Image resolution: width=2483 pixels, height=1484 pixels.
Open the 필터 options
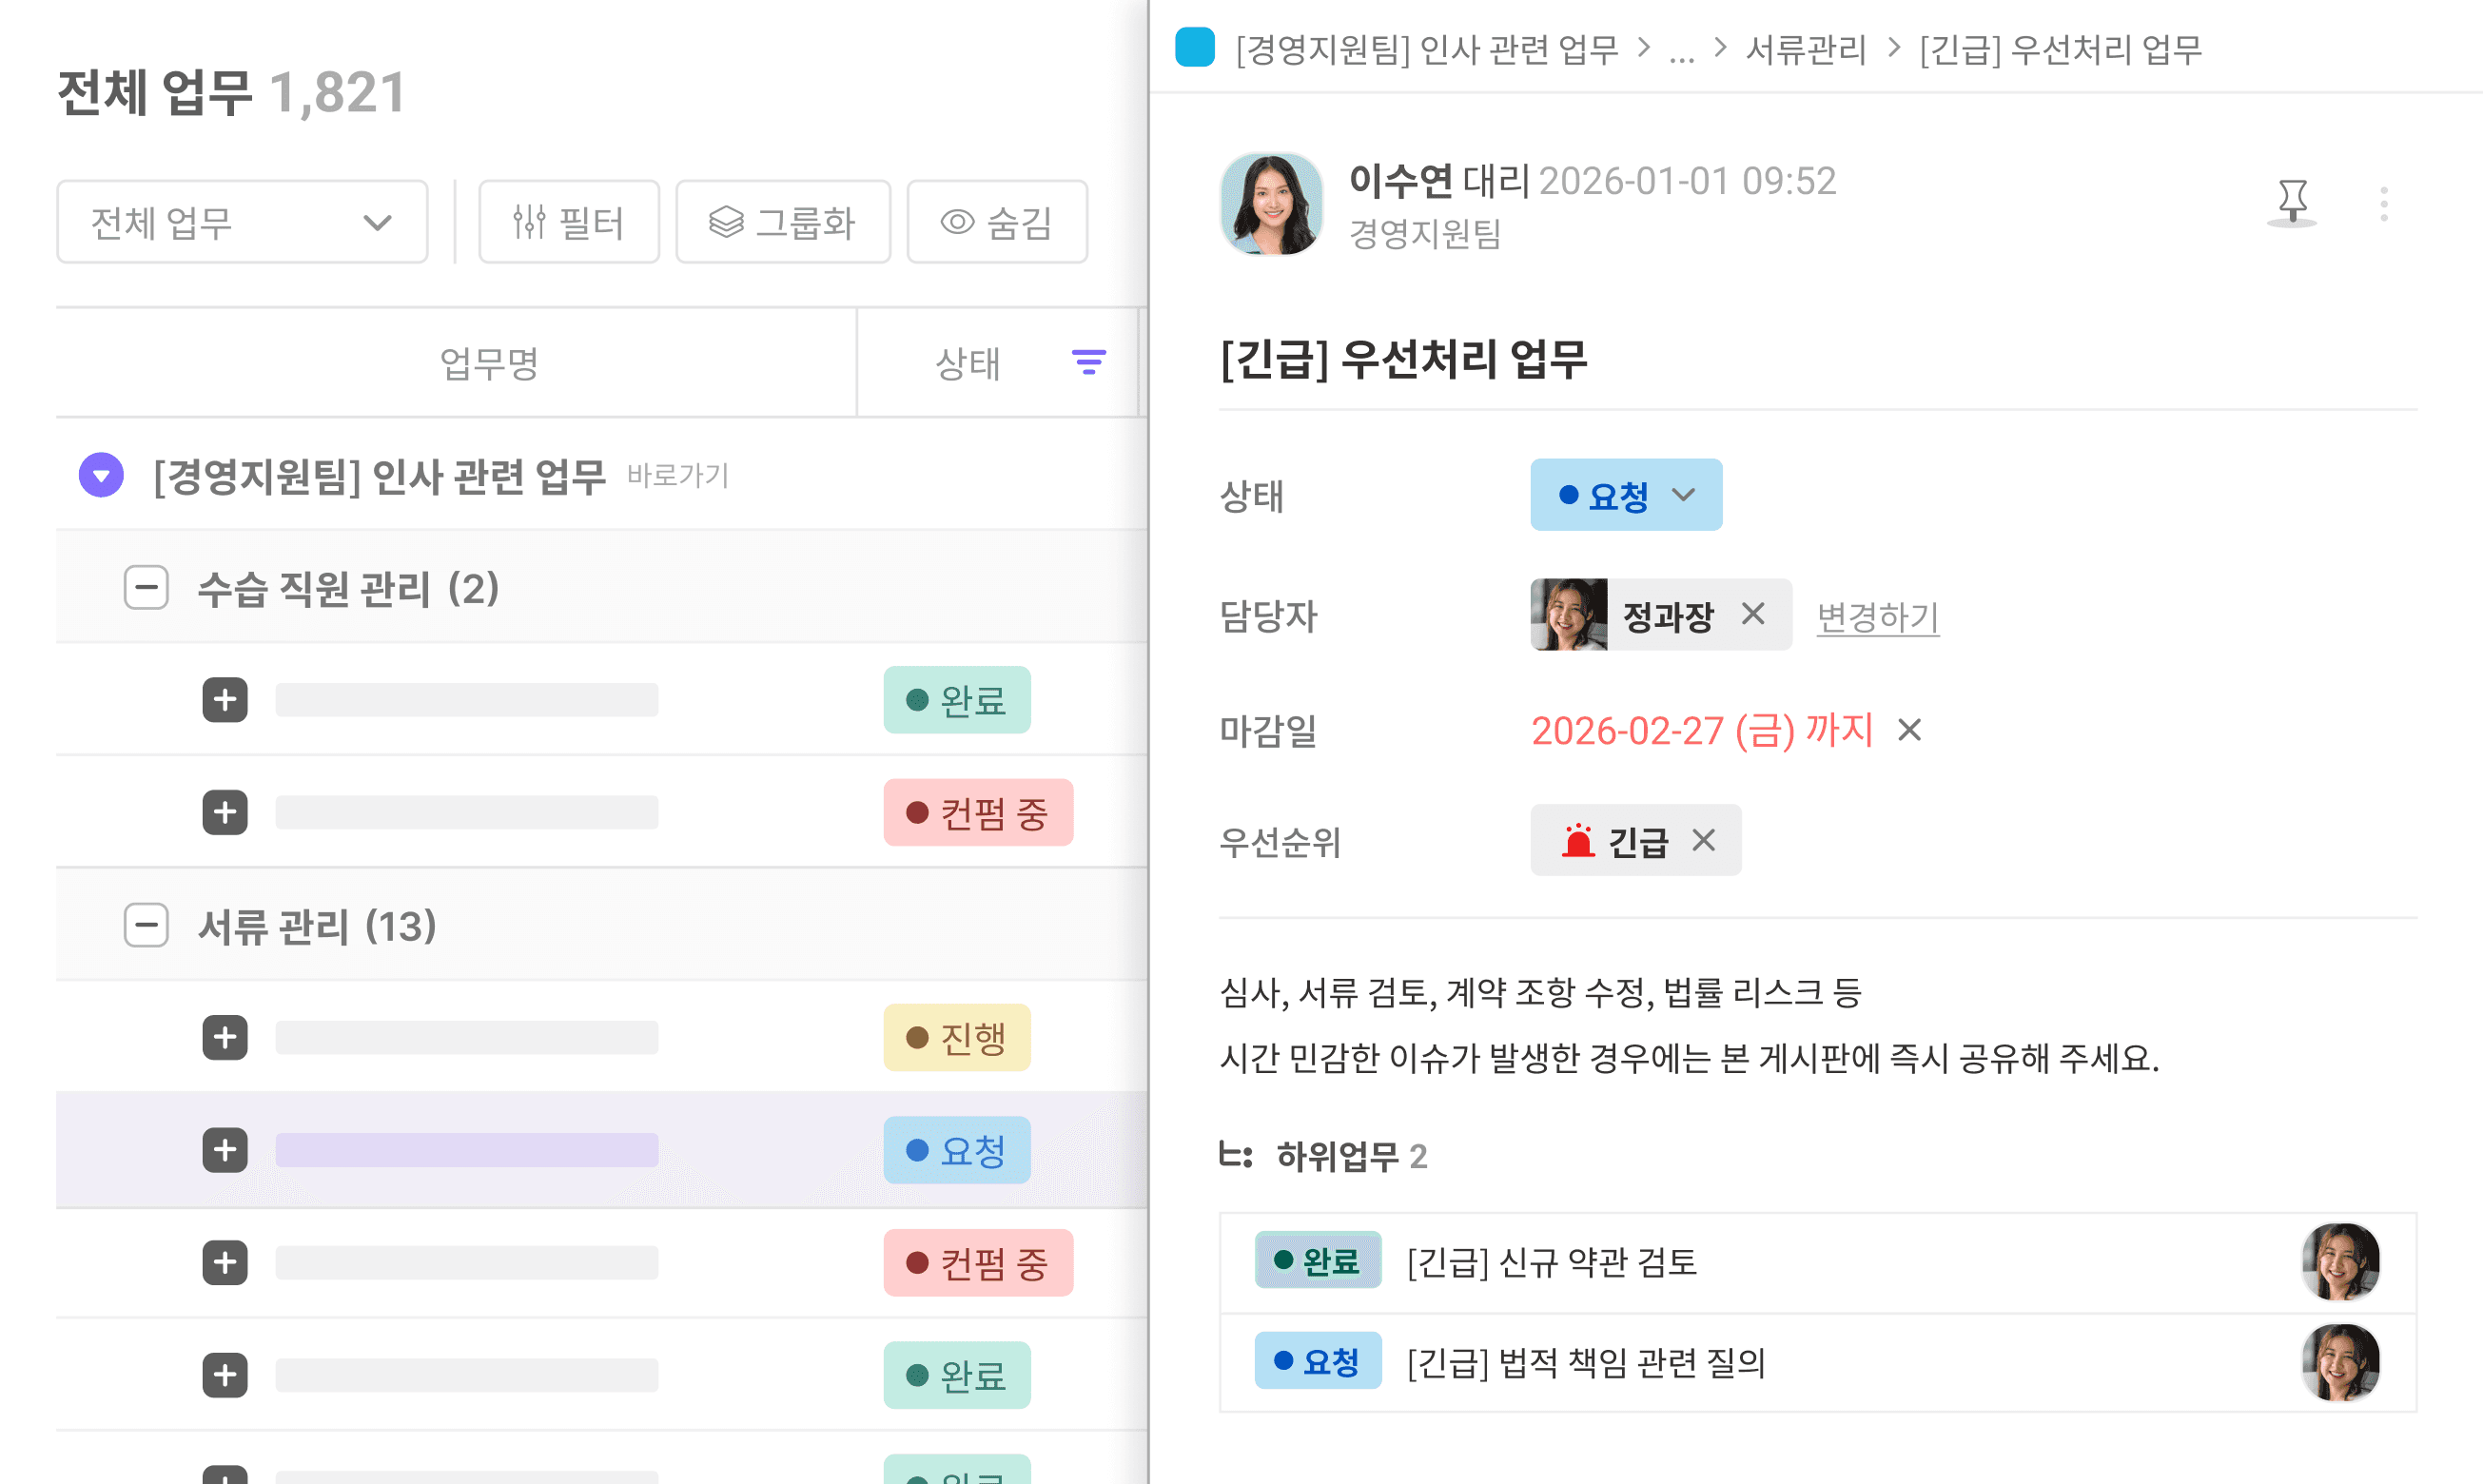(x=568, y=222)
